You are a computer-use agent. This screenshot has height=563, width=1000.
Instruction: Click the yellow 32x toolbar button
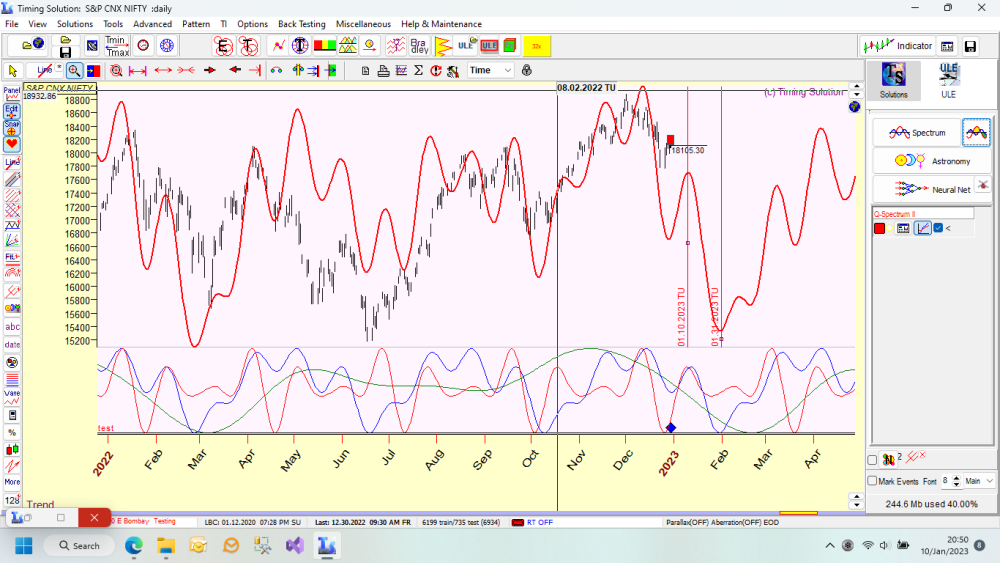click(536, 46)
